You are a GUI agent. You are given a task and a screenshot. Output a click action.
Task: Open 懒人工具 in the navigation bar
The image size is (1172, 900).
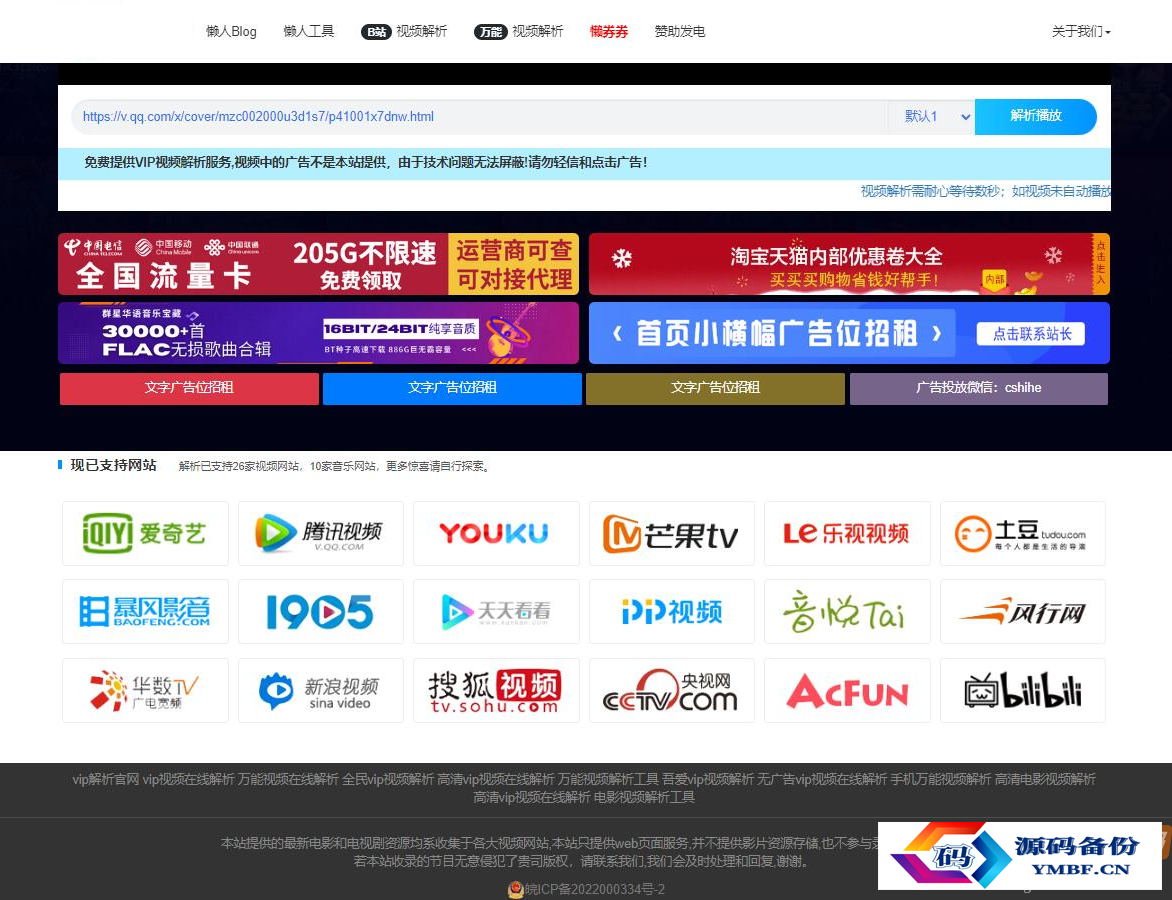[309, 31]
